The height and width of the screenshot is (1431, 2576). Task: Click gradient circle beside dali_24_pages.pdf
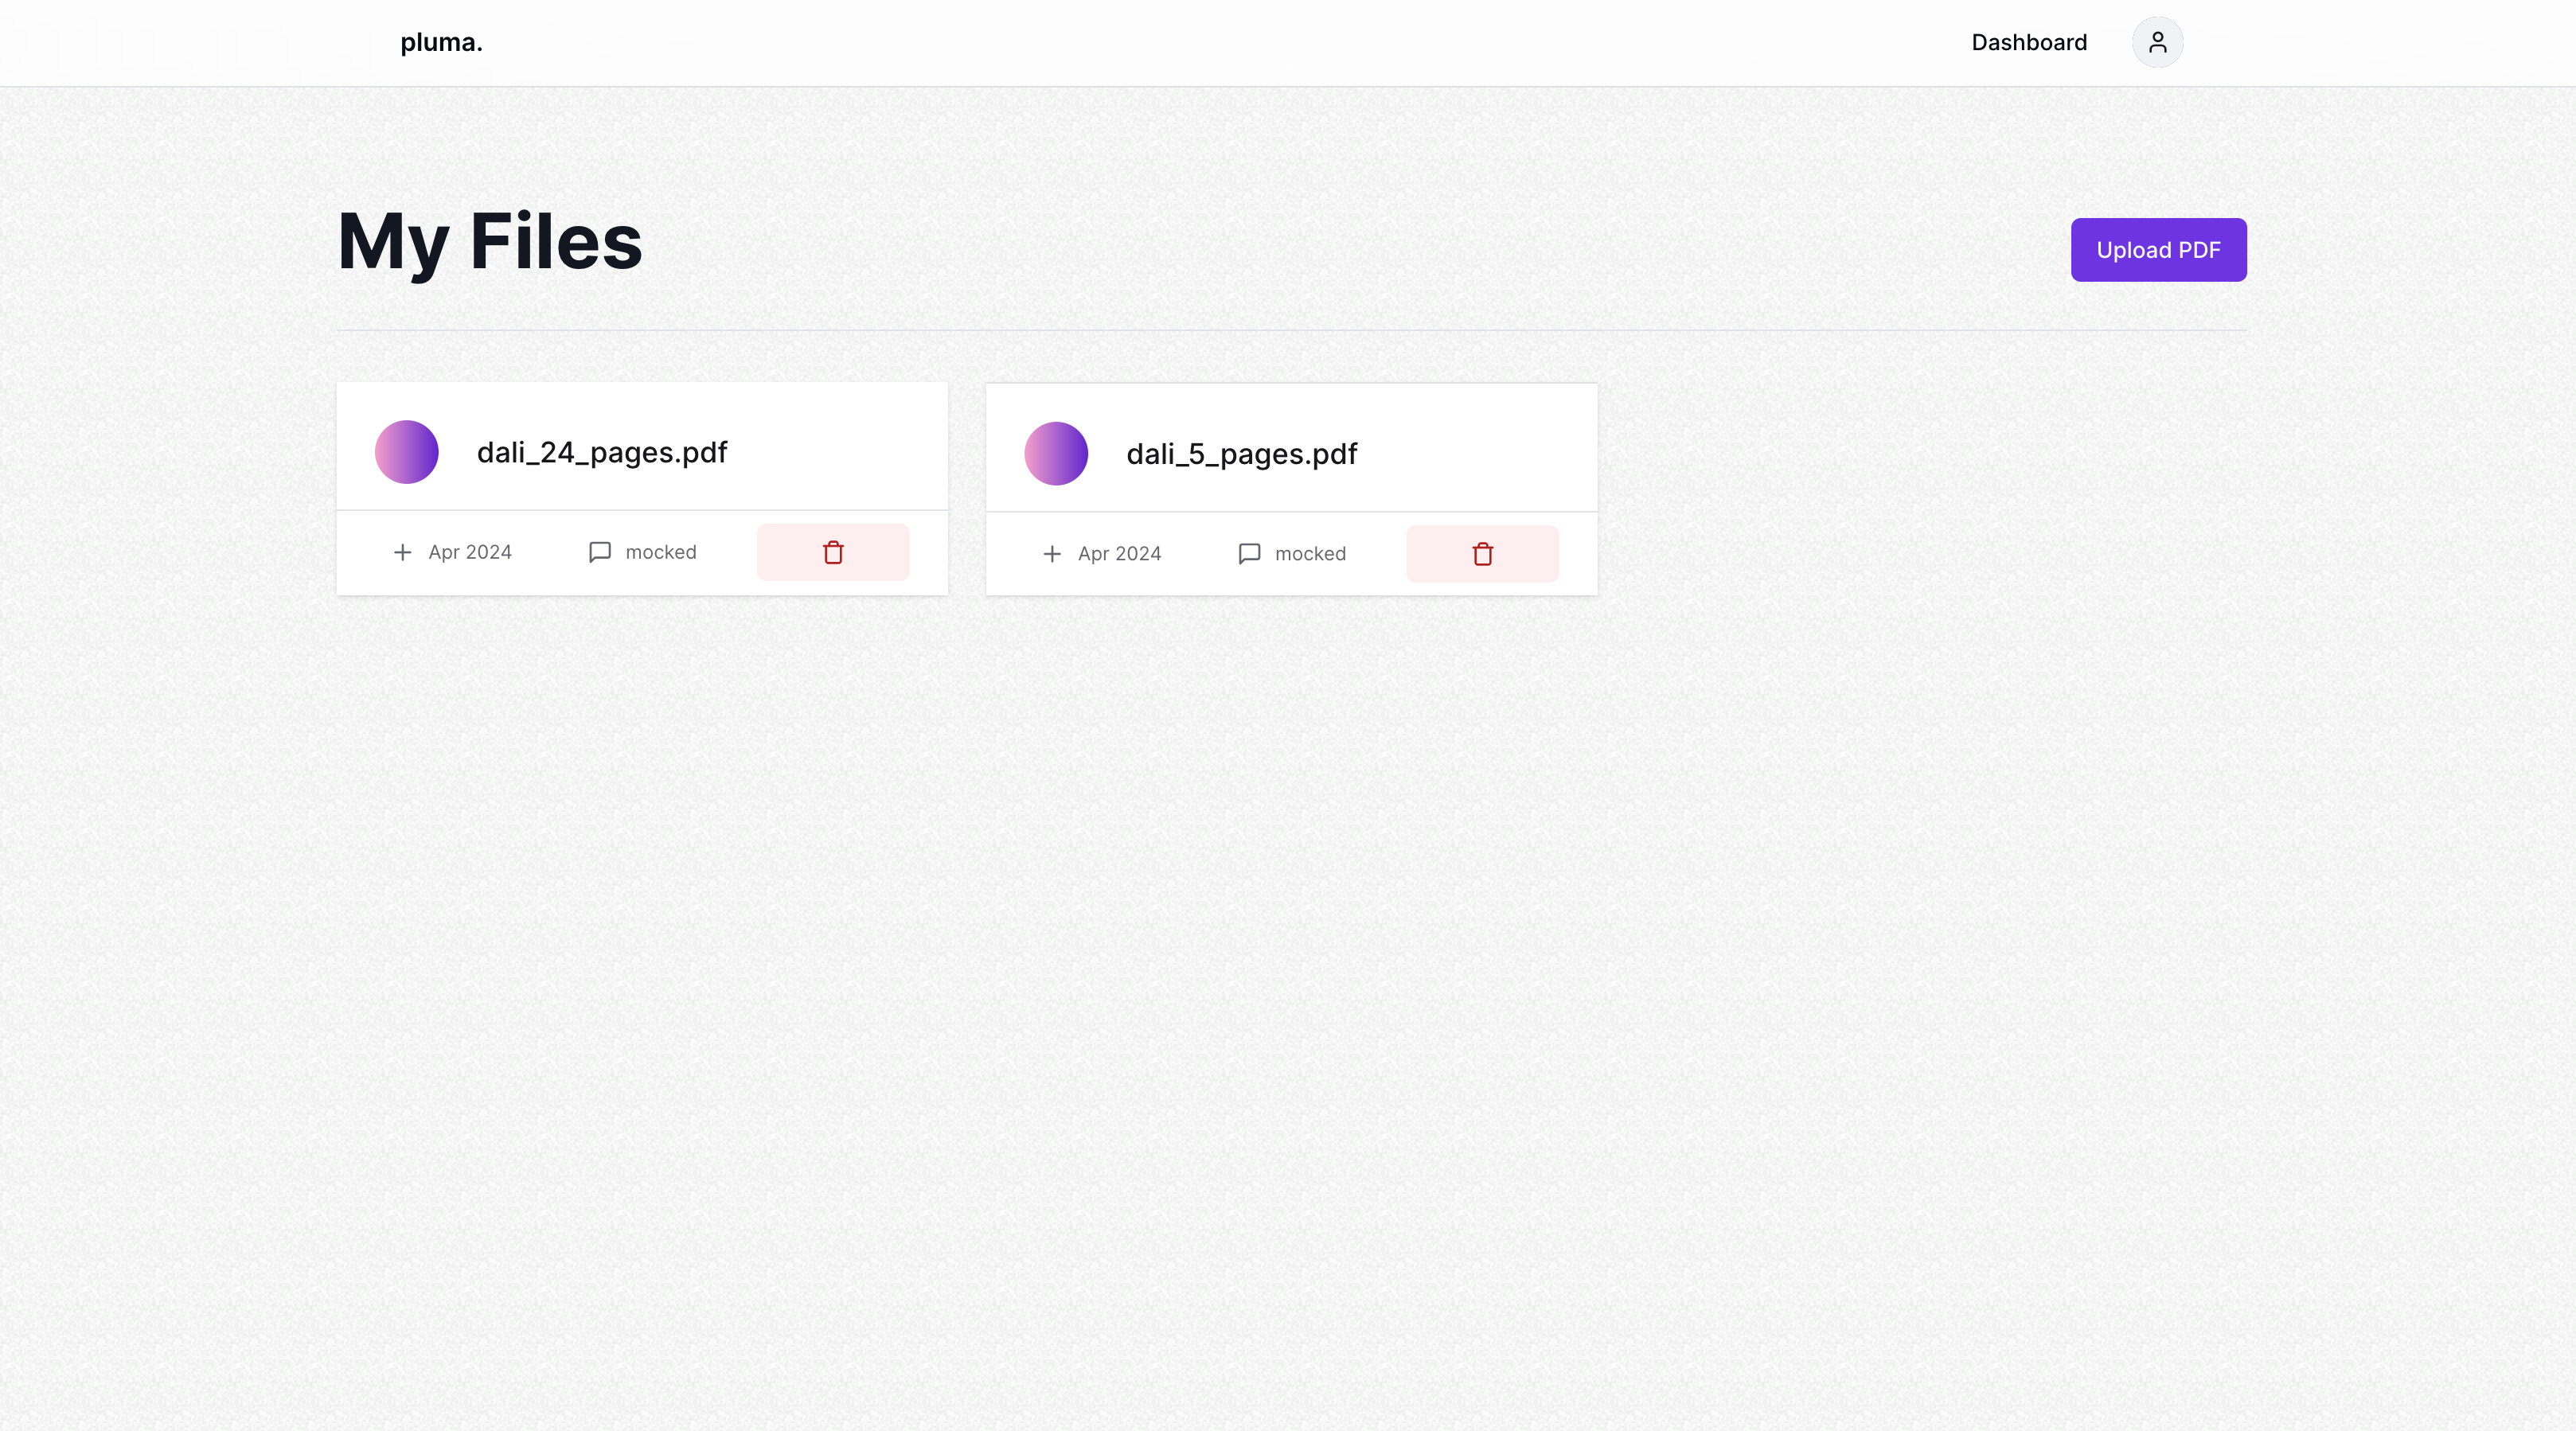click(x=406, y=452)
